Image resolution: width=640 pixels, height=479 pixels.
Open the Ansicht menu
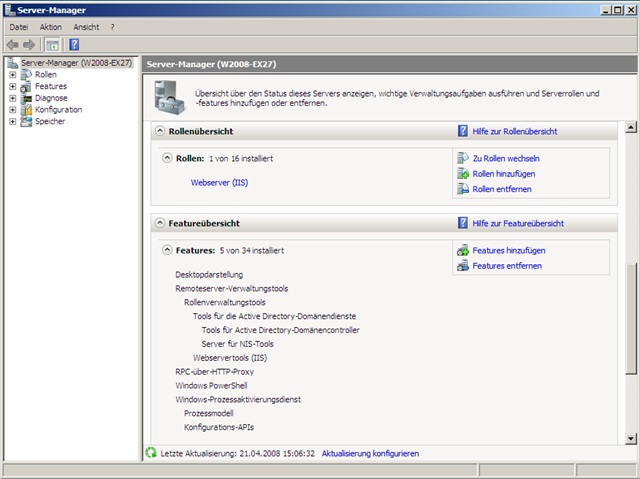point(86,27)
